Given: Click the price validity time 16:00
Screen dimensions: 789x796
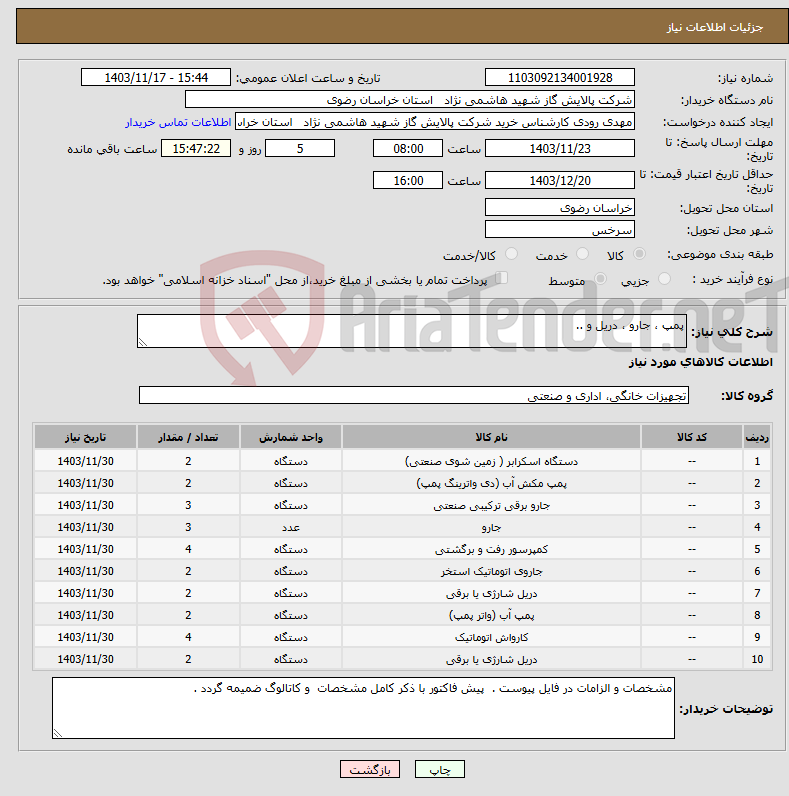Looking at the screenshot, I should (408, 180).
